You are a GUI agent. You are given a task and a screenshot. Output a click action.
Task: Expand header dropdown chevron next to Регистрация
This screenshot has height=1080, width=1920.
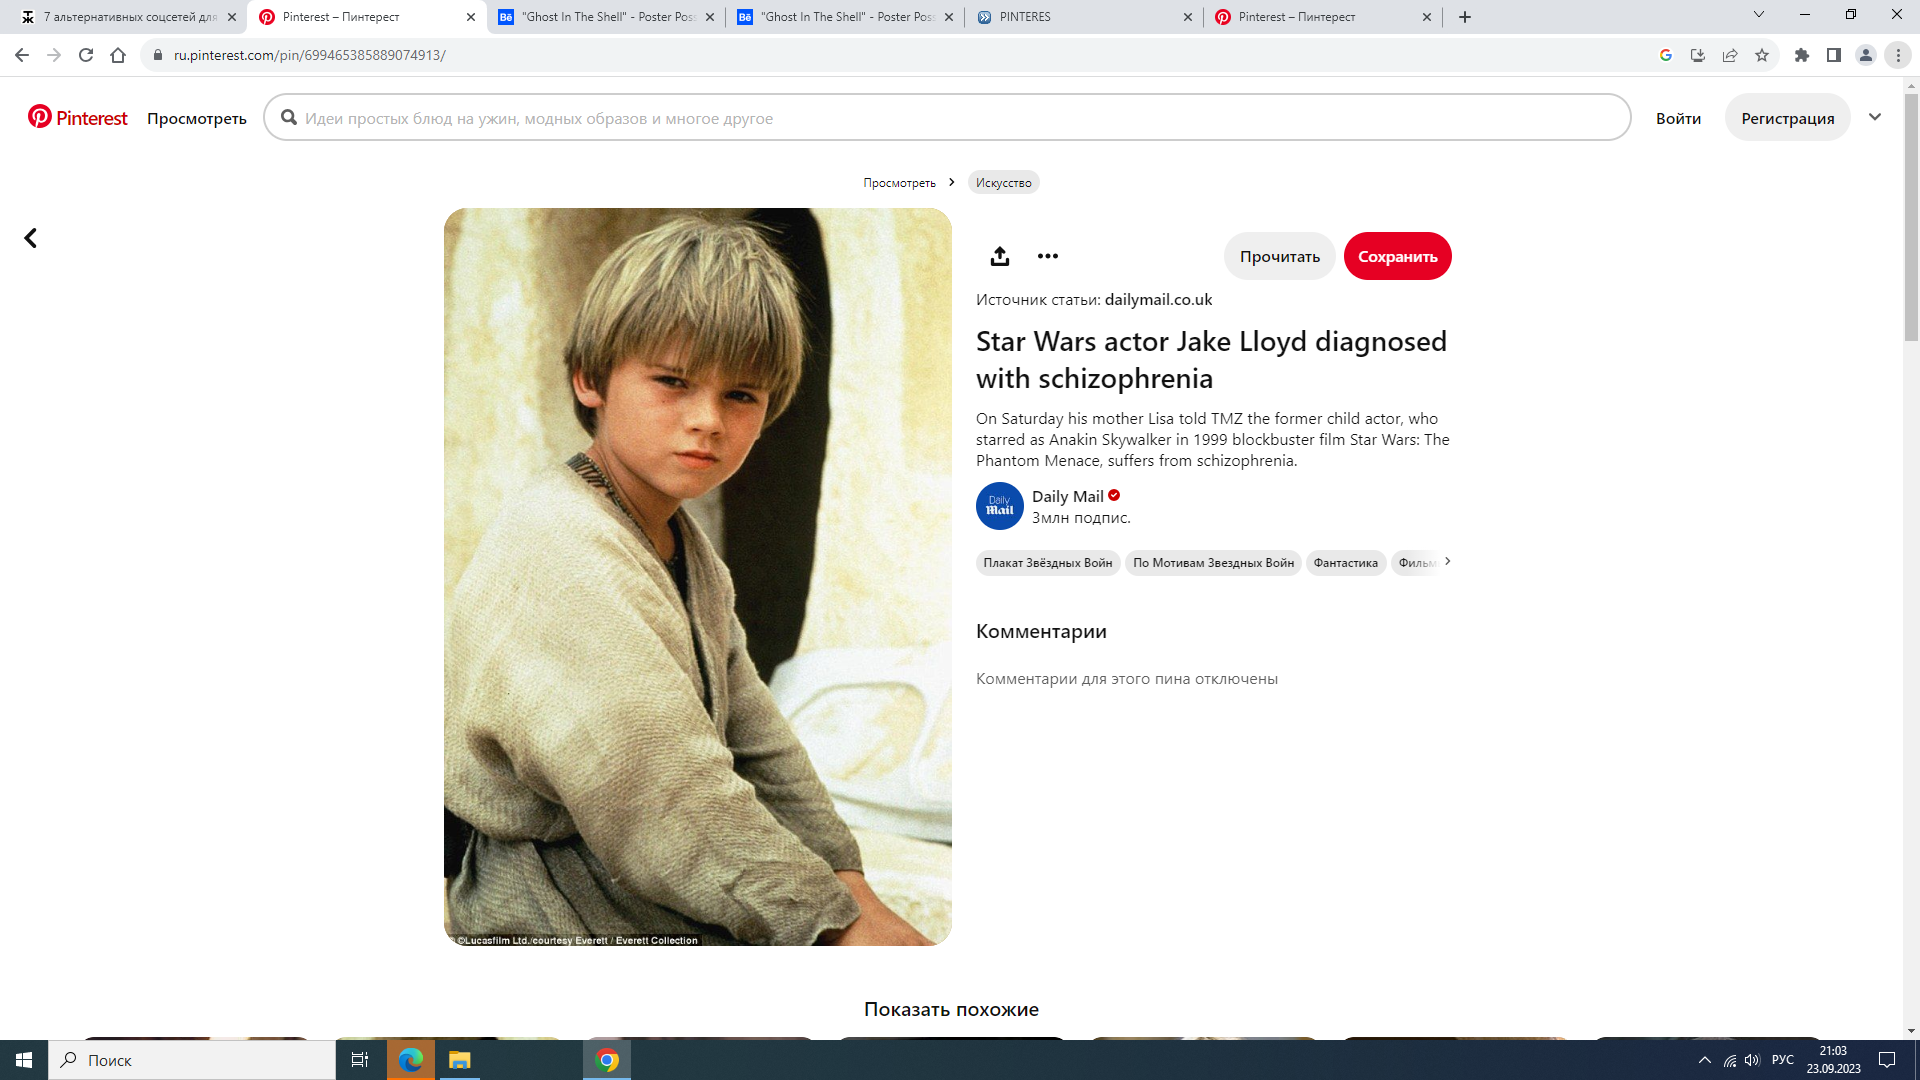[x=1875, y=117]
